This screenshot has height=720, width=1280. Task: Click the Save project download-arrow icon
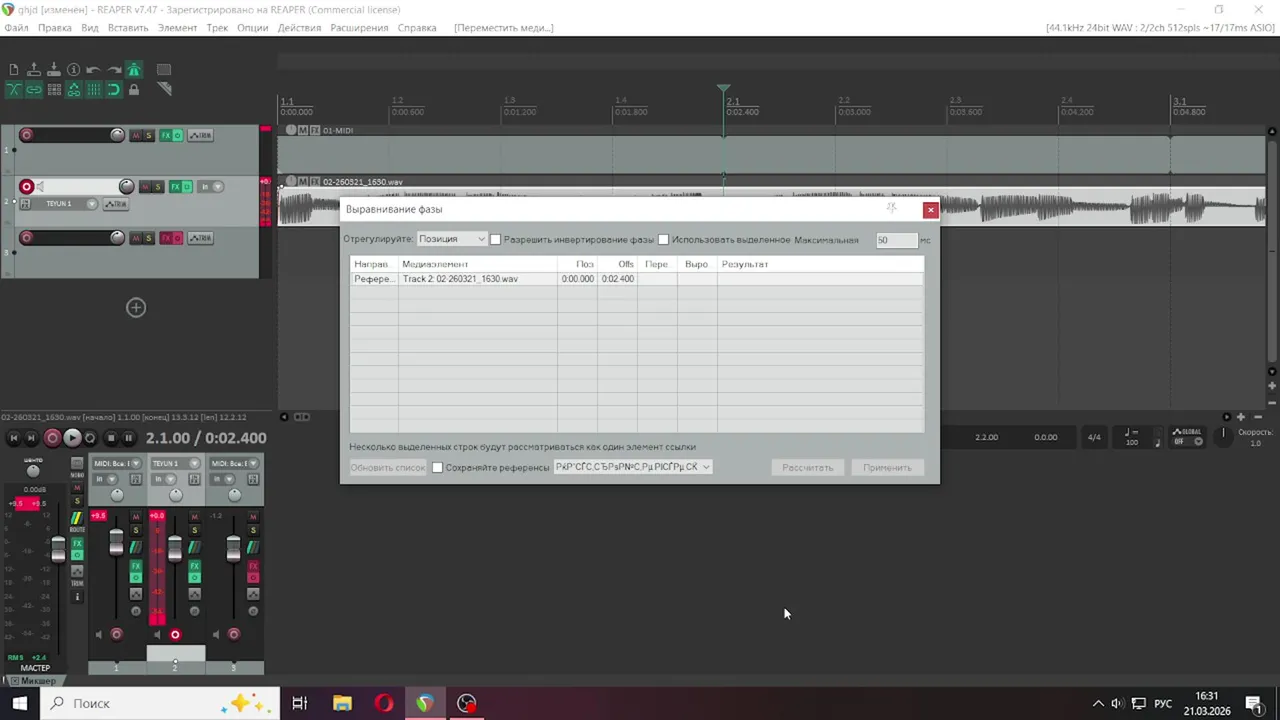tap(53, 70)
